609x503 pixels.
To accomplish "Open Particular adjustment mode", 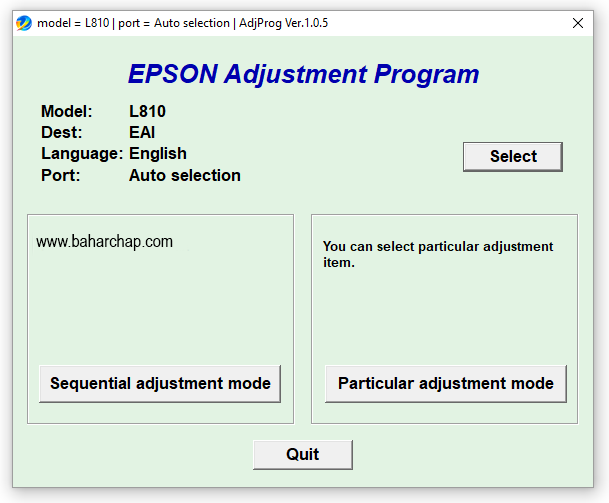I will click(x=446, y=383).
